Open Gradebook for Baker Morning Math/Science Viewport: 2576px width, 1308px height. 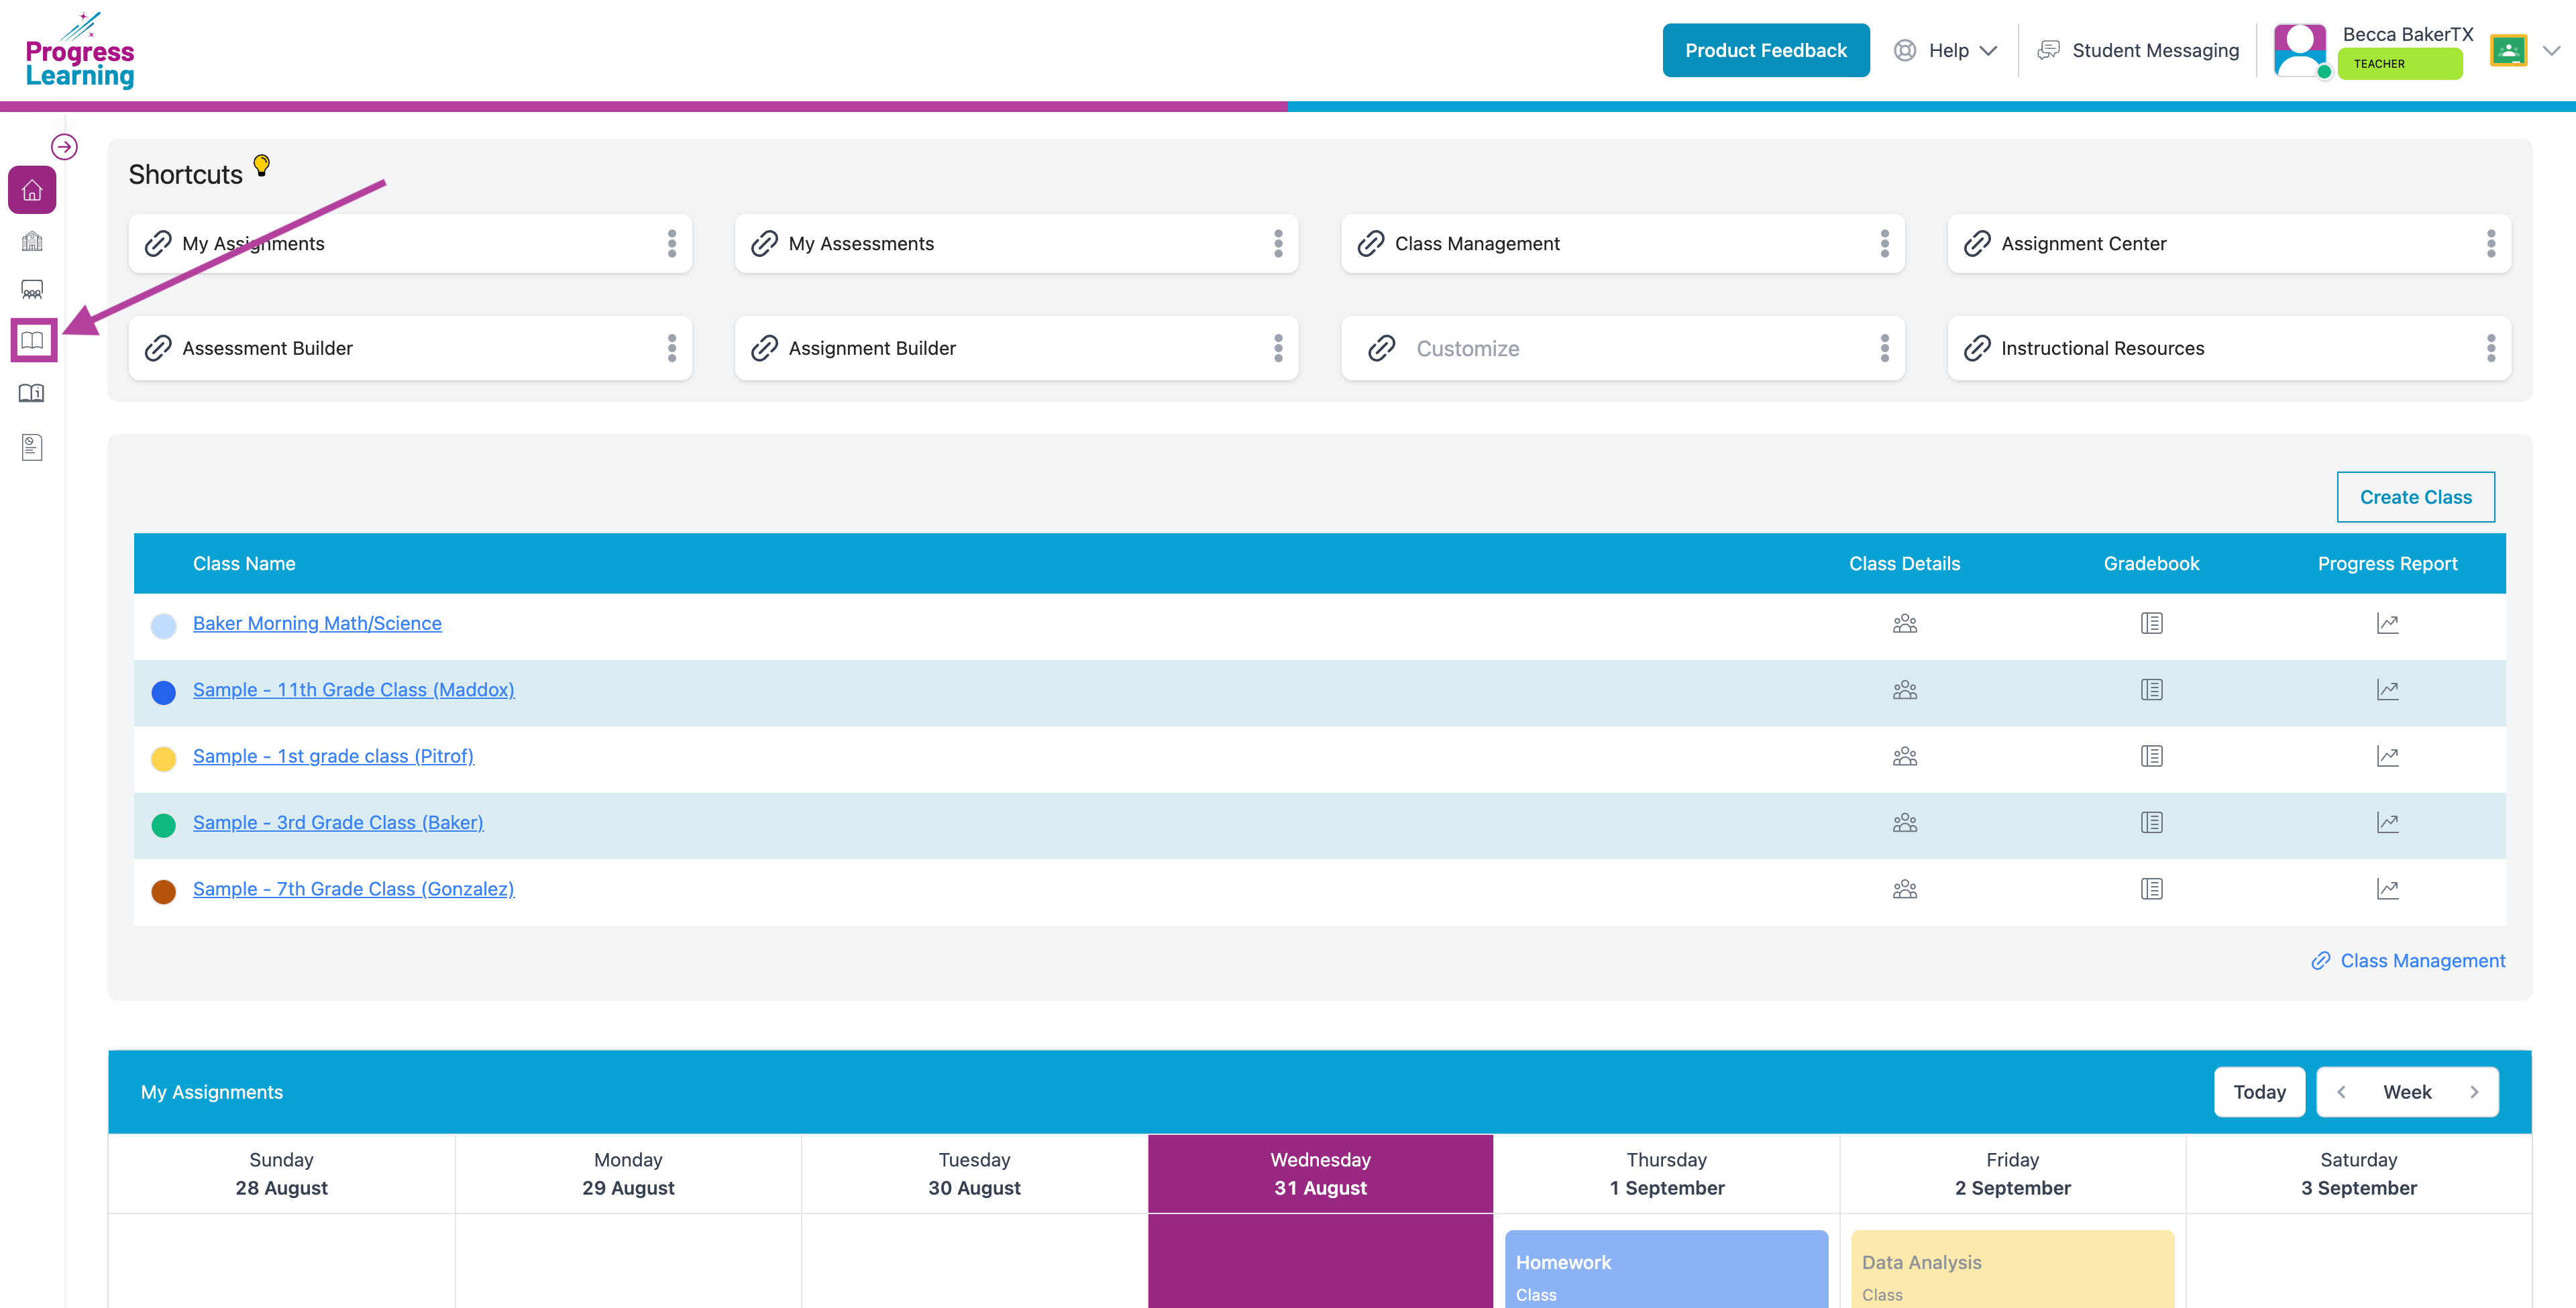[x=2152, y=624]
